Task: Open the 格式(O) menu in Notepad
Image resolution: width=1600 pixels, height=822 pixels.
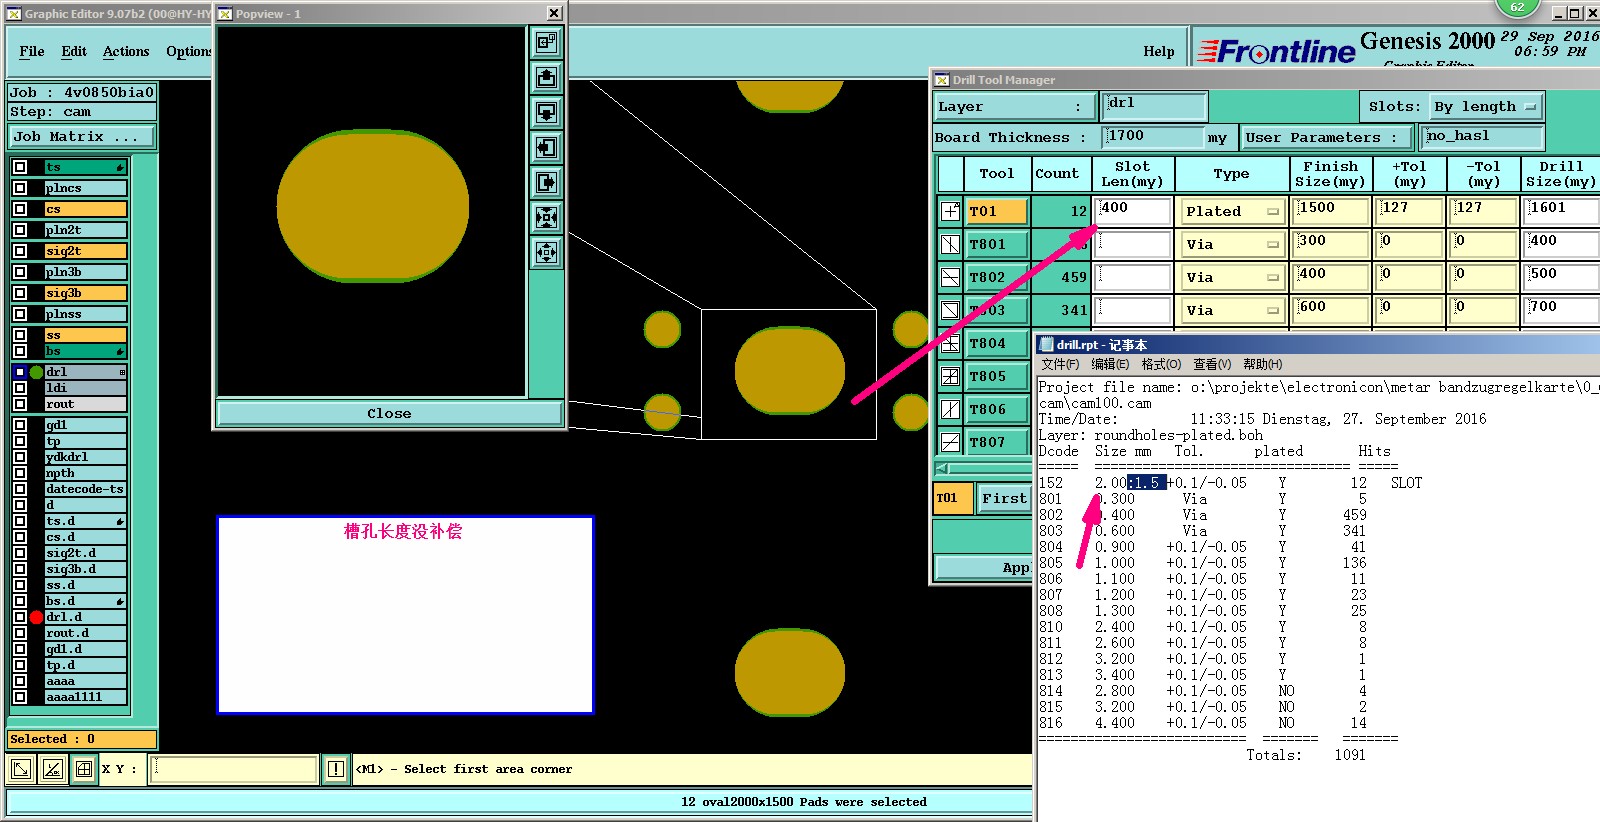Action: tap(1162, 364)
